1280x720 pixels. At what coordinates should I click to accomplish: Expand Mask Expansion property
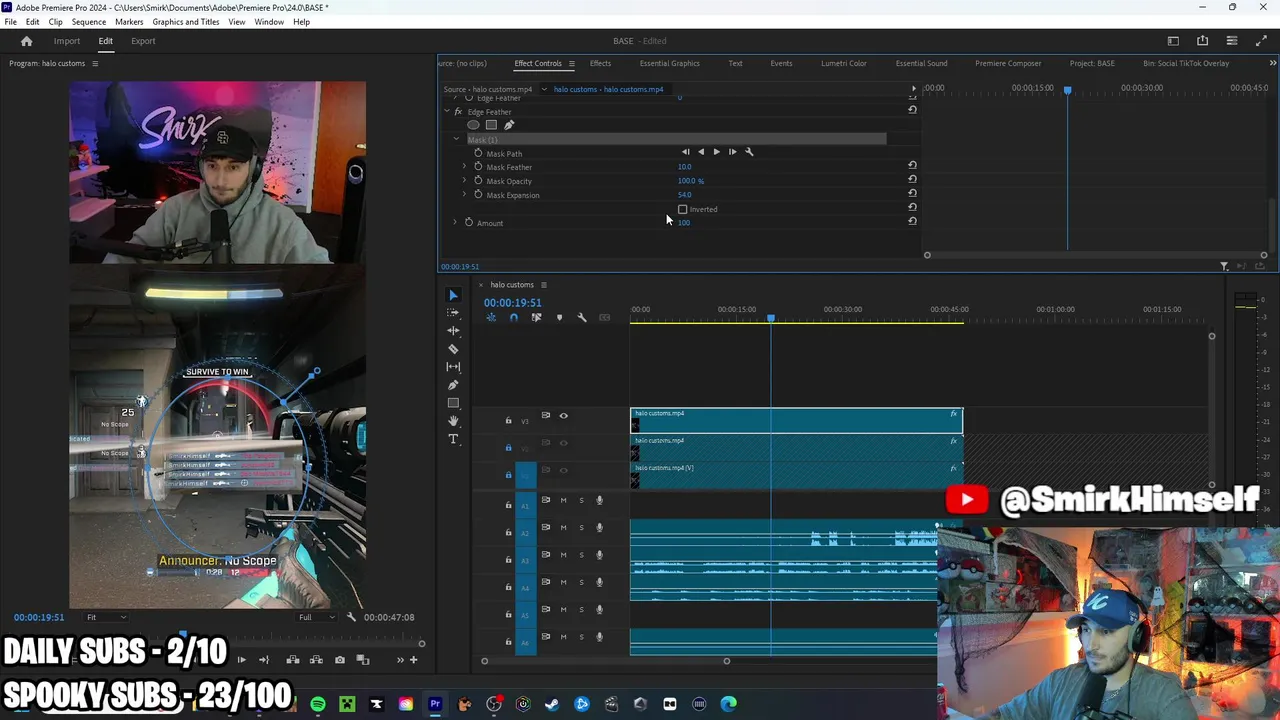click(x=464, y=194)
